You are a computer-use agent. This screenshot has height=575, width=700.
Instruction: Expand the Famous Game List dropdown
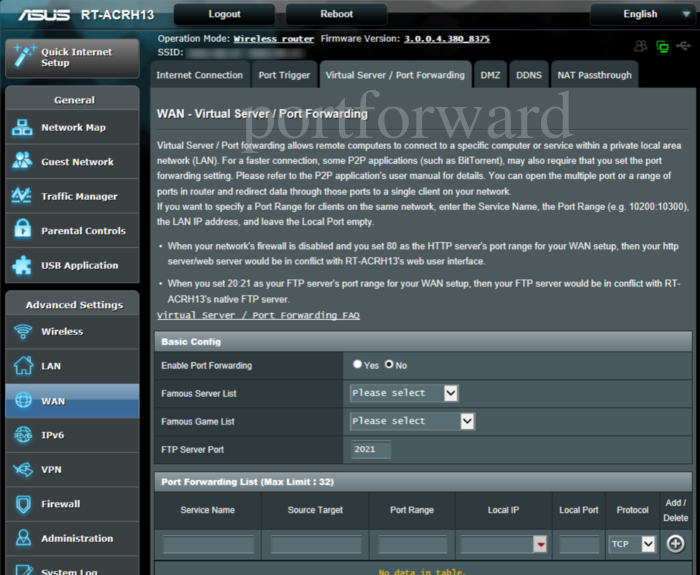412,421
